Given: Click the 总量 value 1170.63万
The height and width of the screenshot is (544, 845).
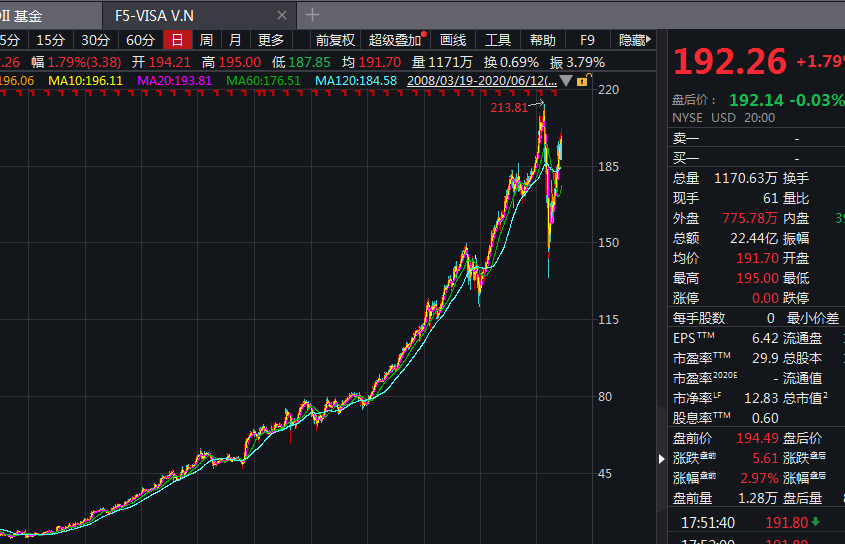Looking at the screenshot, I should click(746, 178).
